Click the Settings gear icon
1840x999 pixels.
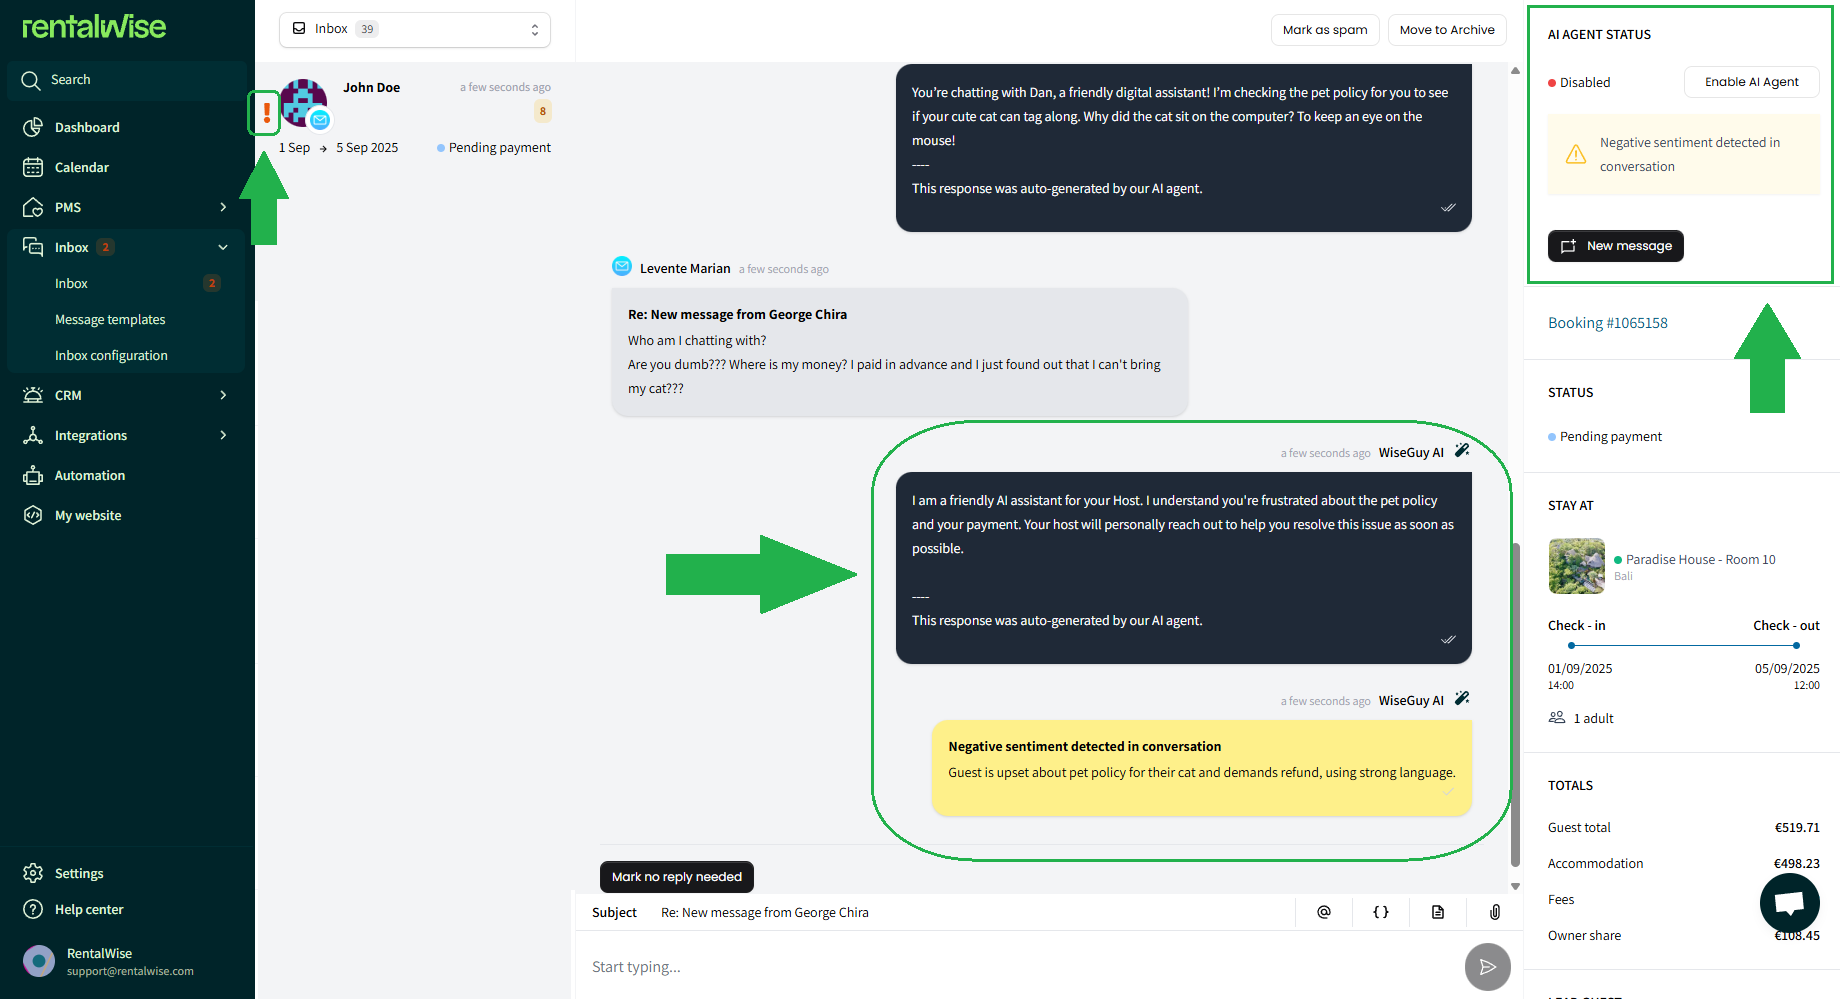click(x=33, y=873)
